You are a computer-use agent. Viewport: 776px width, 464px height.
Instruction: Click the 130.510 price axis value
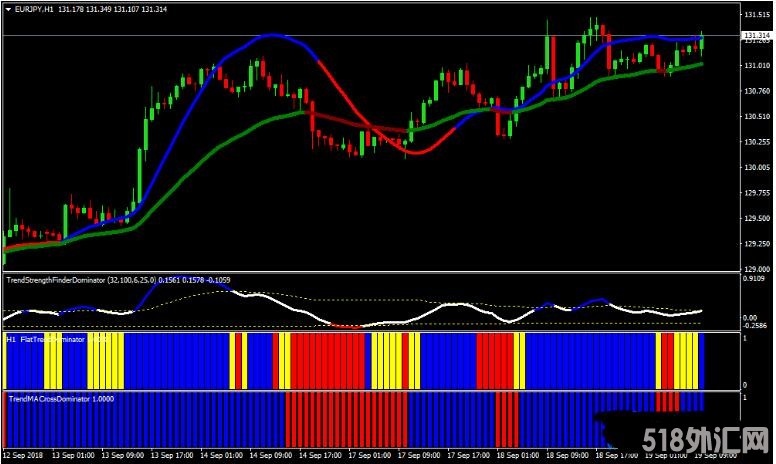757,117
